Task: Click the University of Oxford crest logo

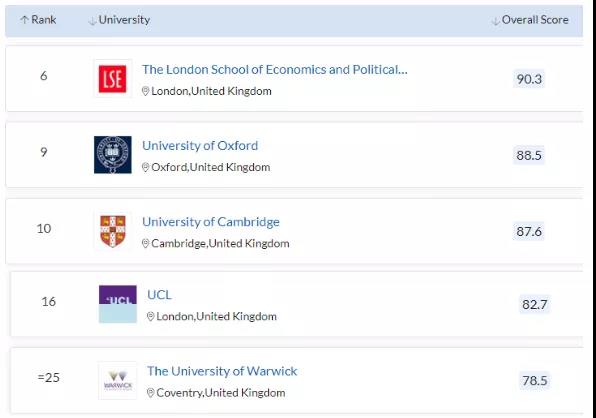Action: pos(113,155)
